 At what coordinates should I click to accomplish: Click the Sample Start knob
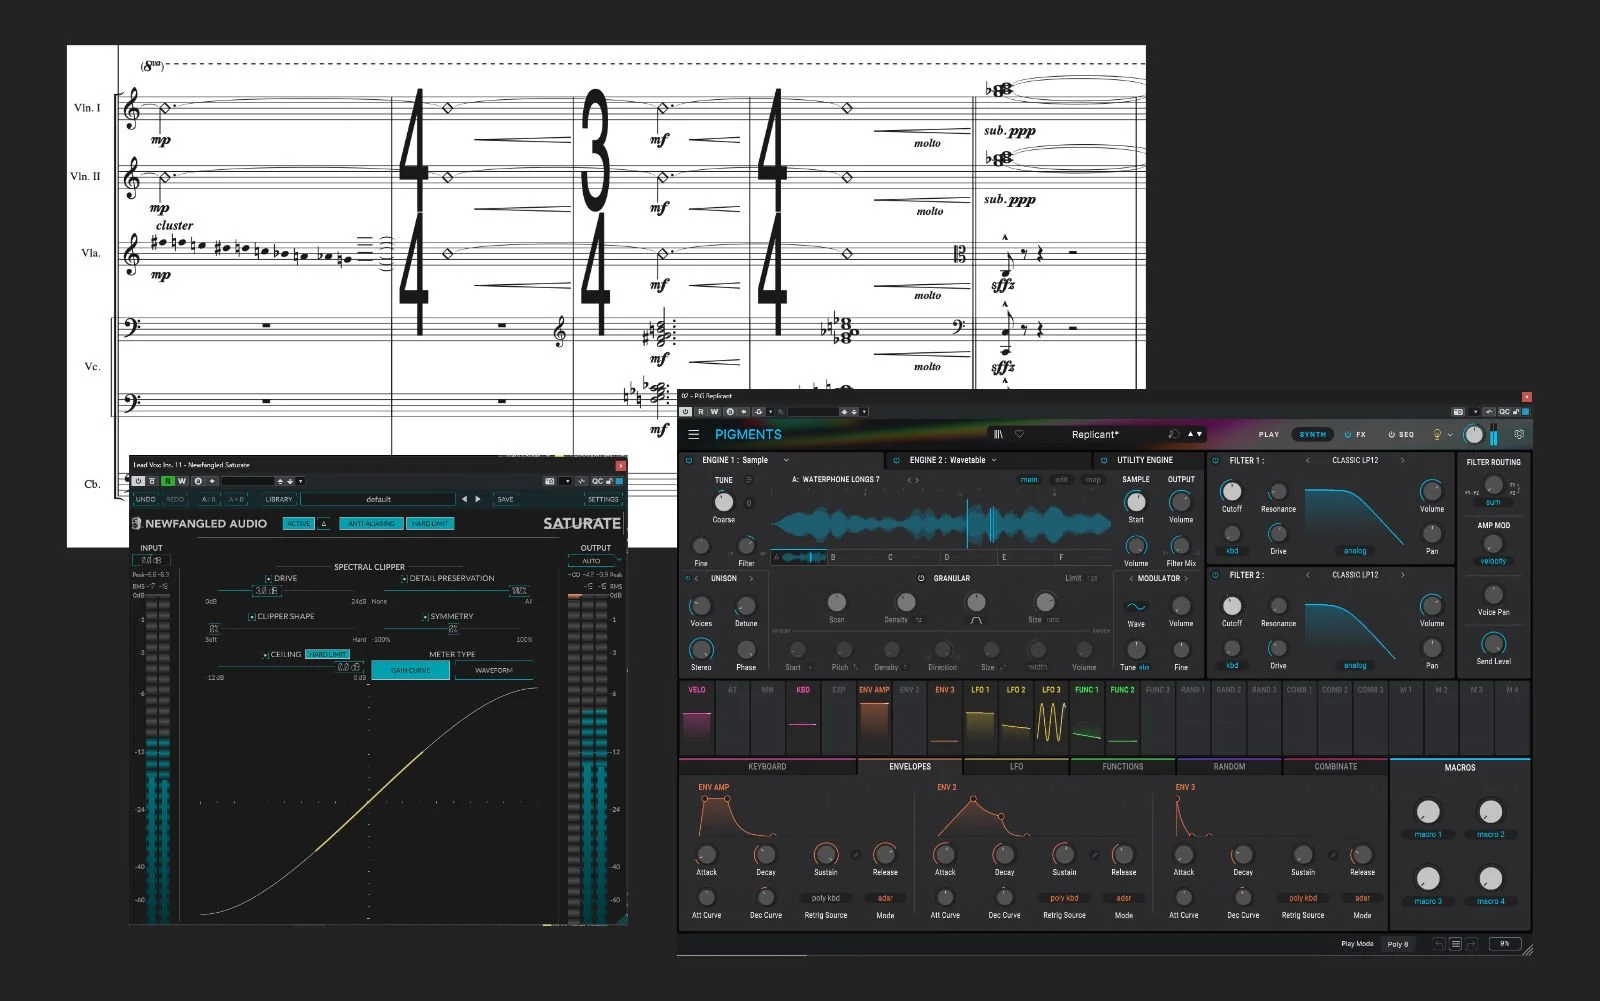click(1136, 502)
